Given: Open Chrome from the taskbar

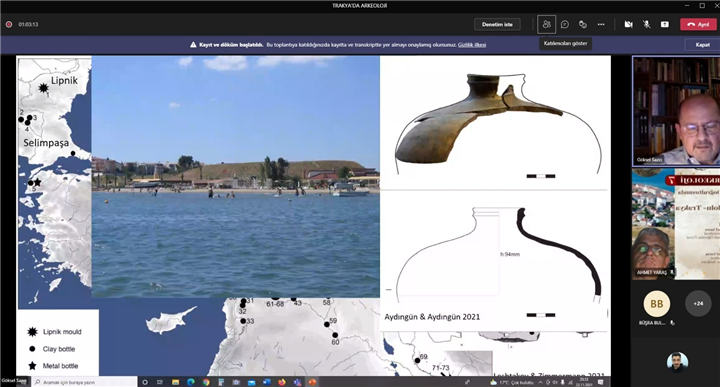Looking at the screenshot, I should (206, 382).
